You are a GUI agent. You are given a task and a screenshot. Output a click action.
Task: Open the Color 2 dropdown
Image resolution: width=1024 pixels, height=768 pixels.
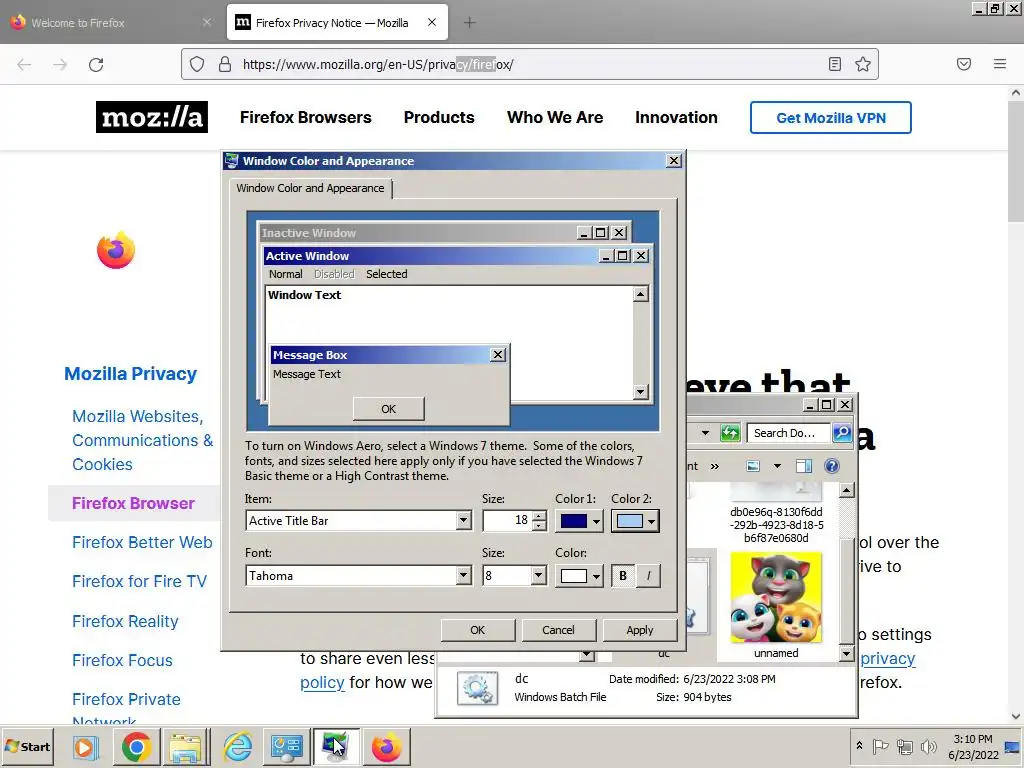(635, 520)
